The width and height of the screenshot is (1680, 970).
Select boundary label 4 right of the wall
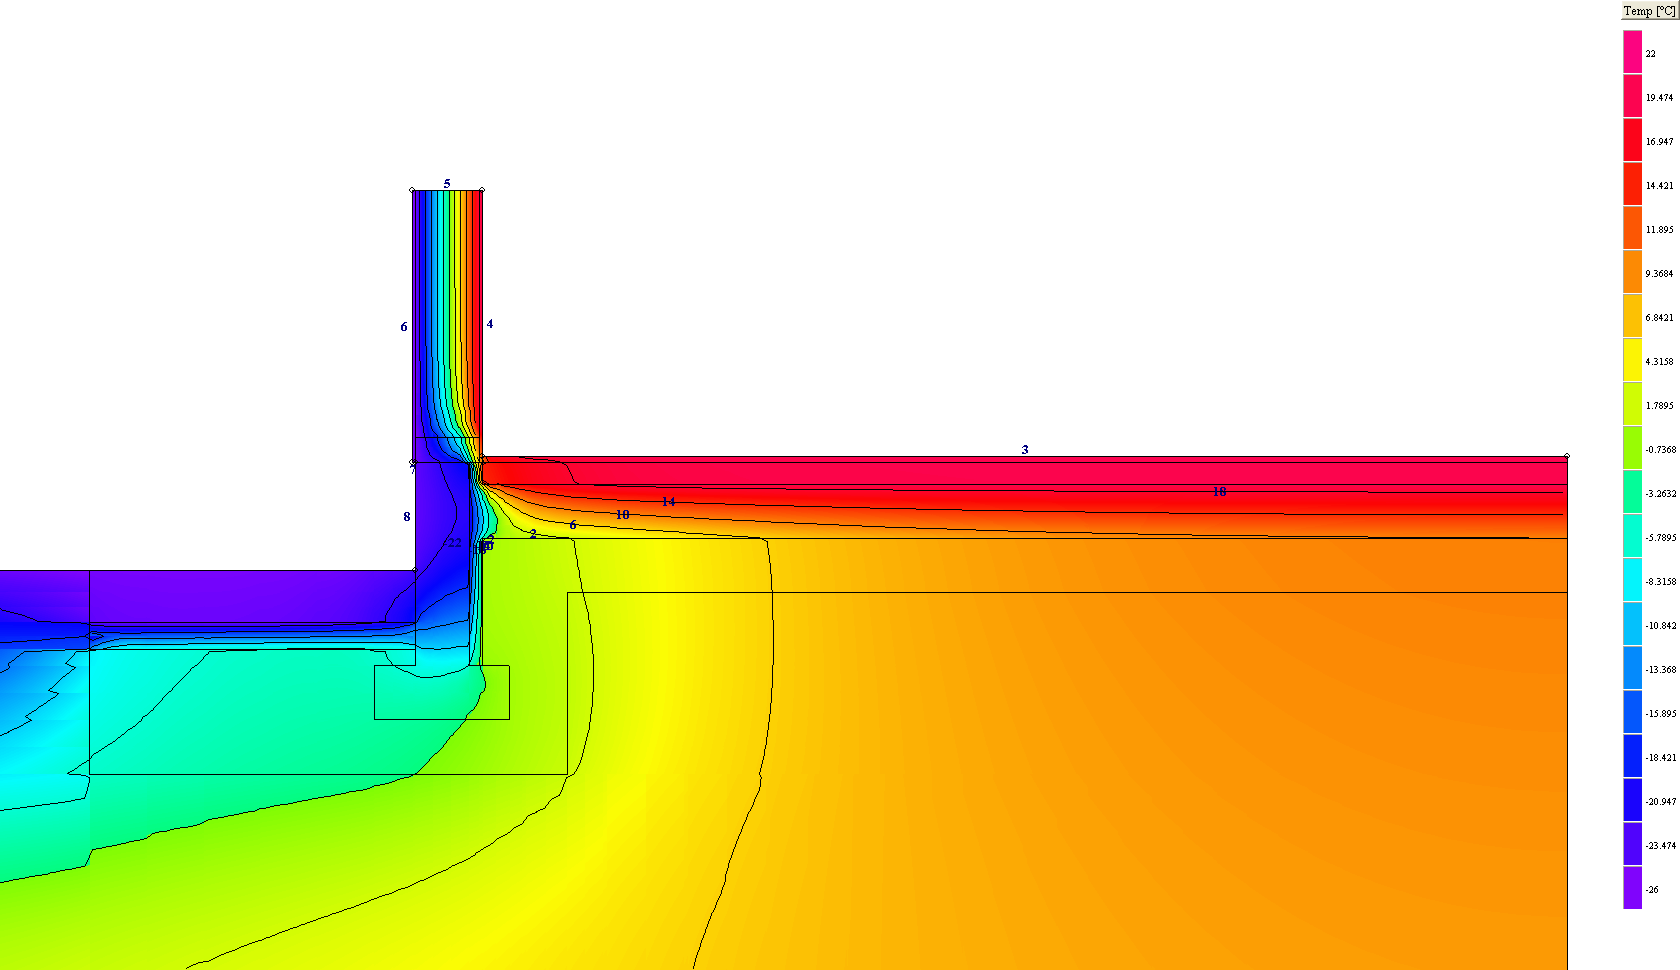click(x=490, y=324)
